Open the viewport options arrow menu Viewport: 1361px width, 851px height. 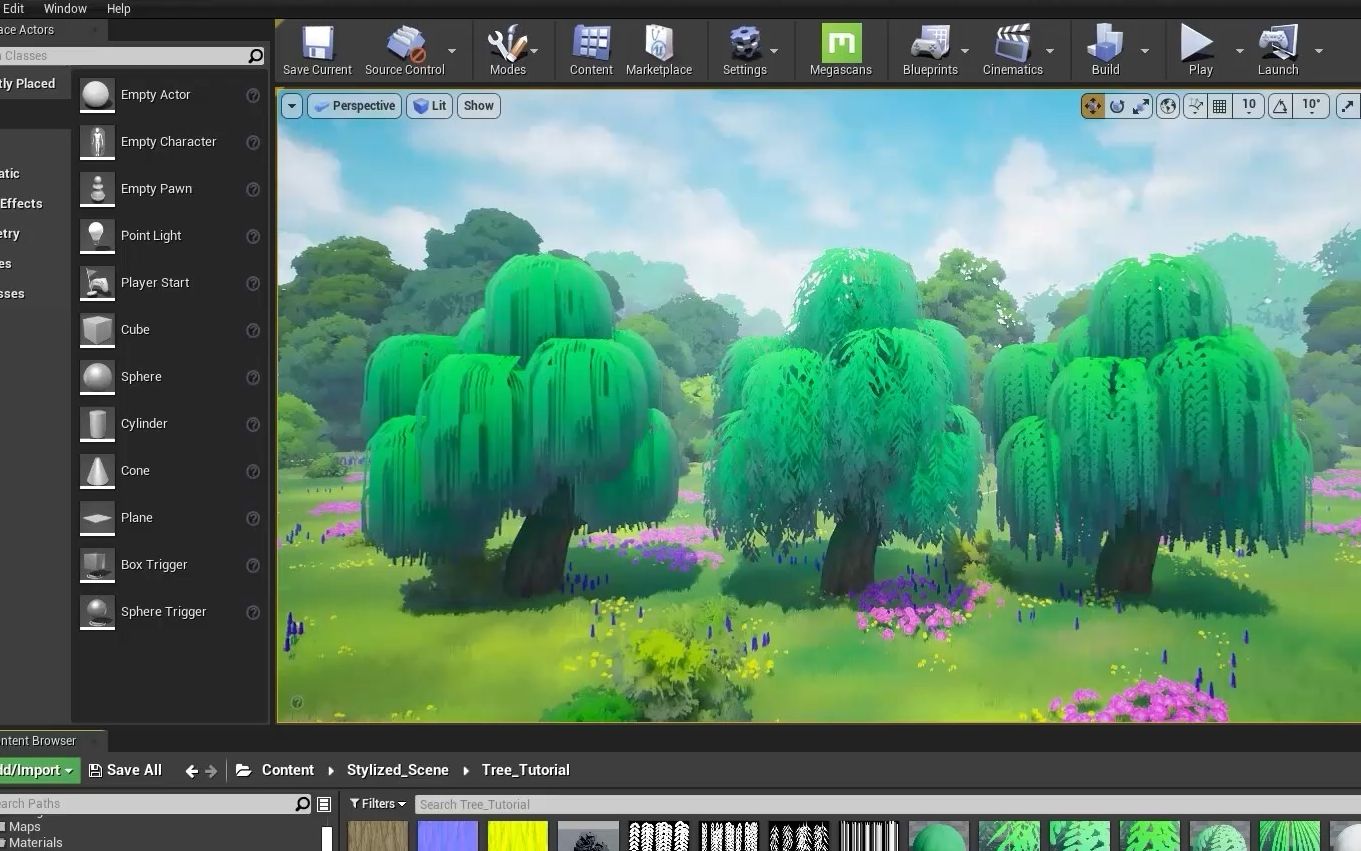[291, 106]
